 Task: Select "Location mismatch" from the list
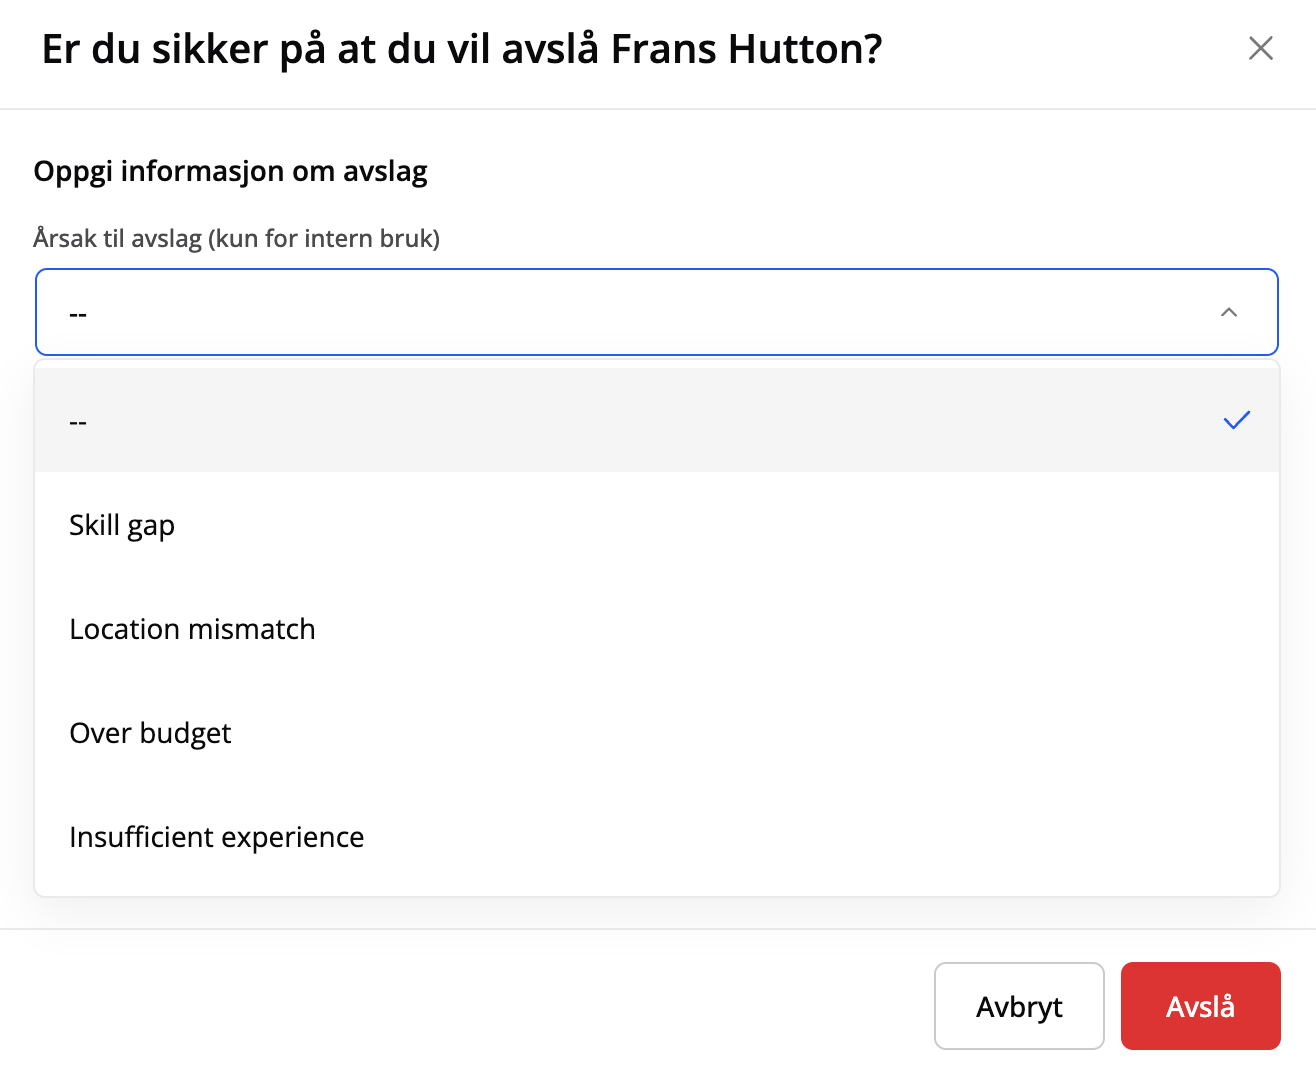(192, 629)
